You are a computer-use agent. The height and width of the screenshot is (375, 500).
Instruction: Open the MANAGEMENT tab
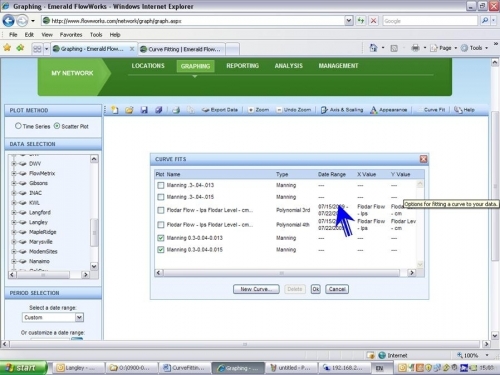point(338,66)
